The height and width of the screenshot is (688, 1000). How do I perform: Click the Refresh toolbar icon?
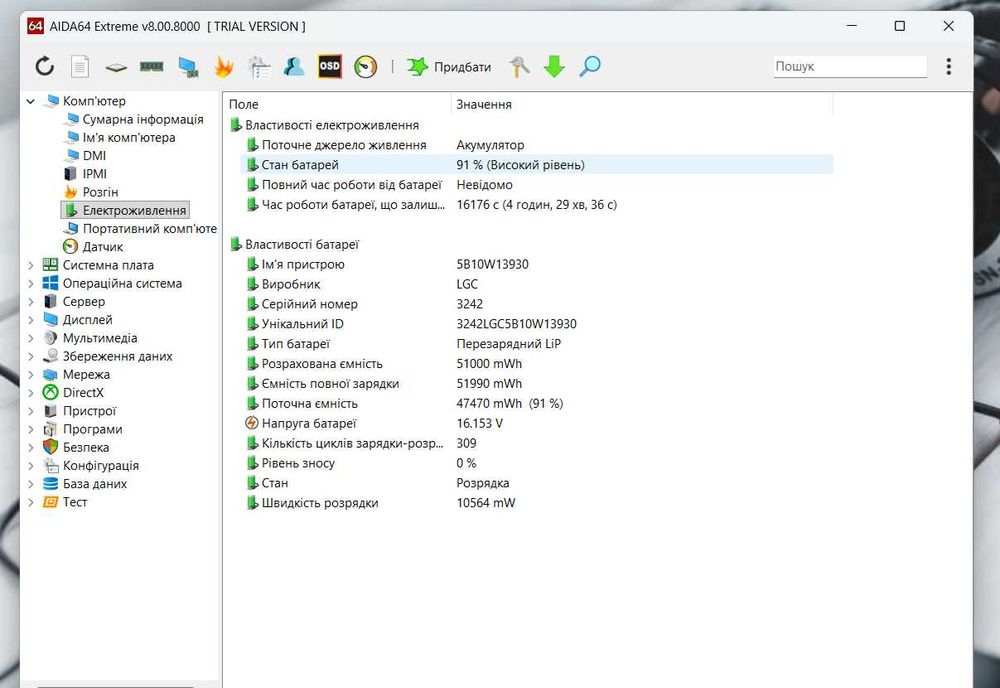(x=45, y=66)
